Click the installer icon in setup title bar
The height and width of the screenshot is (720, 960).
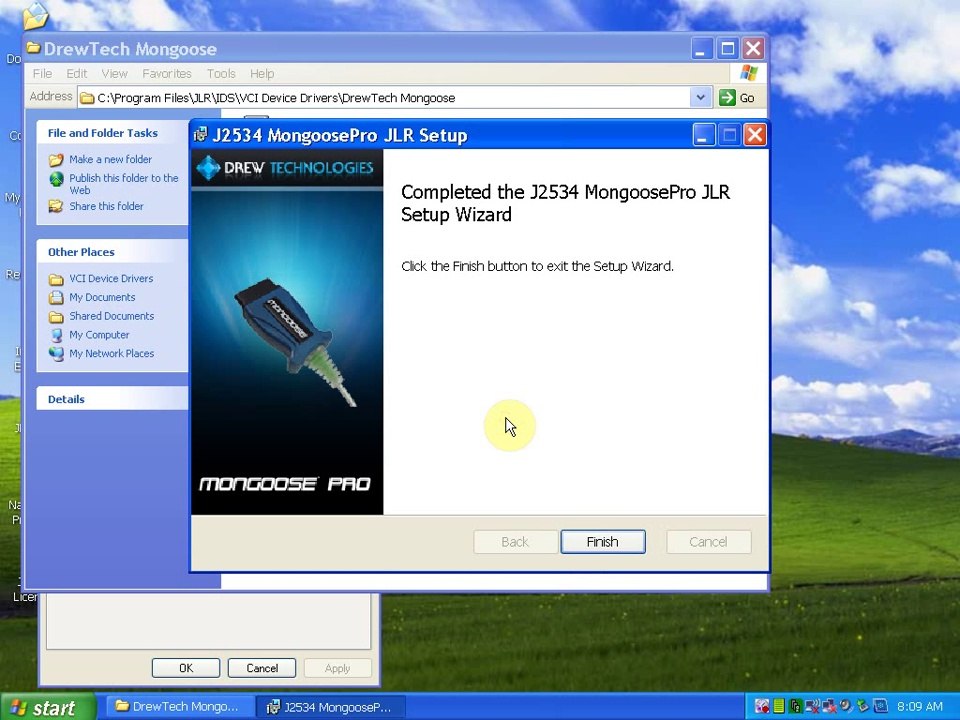[201, 135]
